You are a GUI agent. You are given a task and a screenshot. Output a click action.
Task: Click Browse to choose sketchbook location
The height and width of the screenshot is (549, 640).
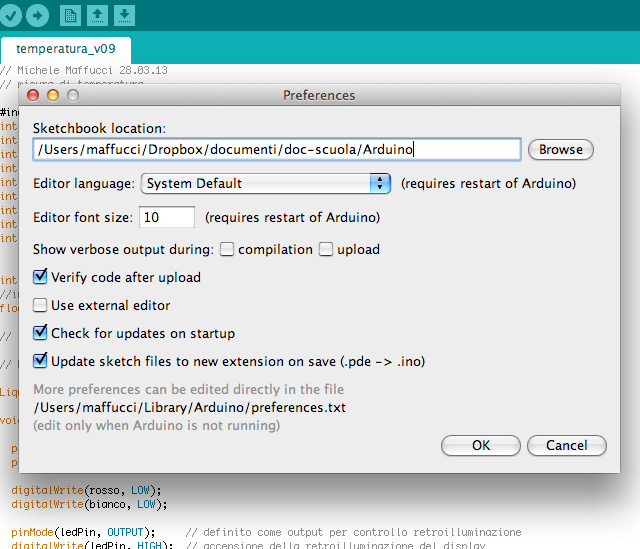(560, 150)
